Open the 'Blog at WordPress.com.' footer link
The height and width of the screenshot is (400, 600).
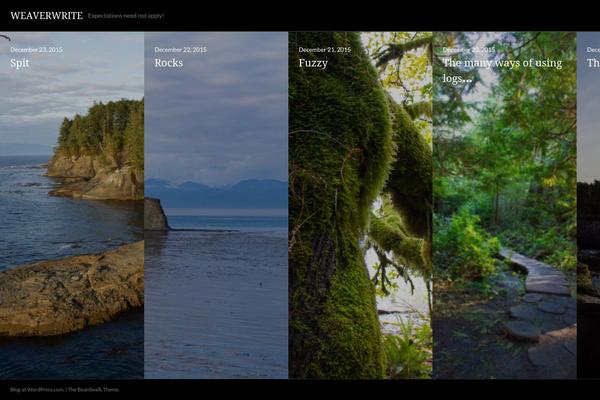point(37,390)
